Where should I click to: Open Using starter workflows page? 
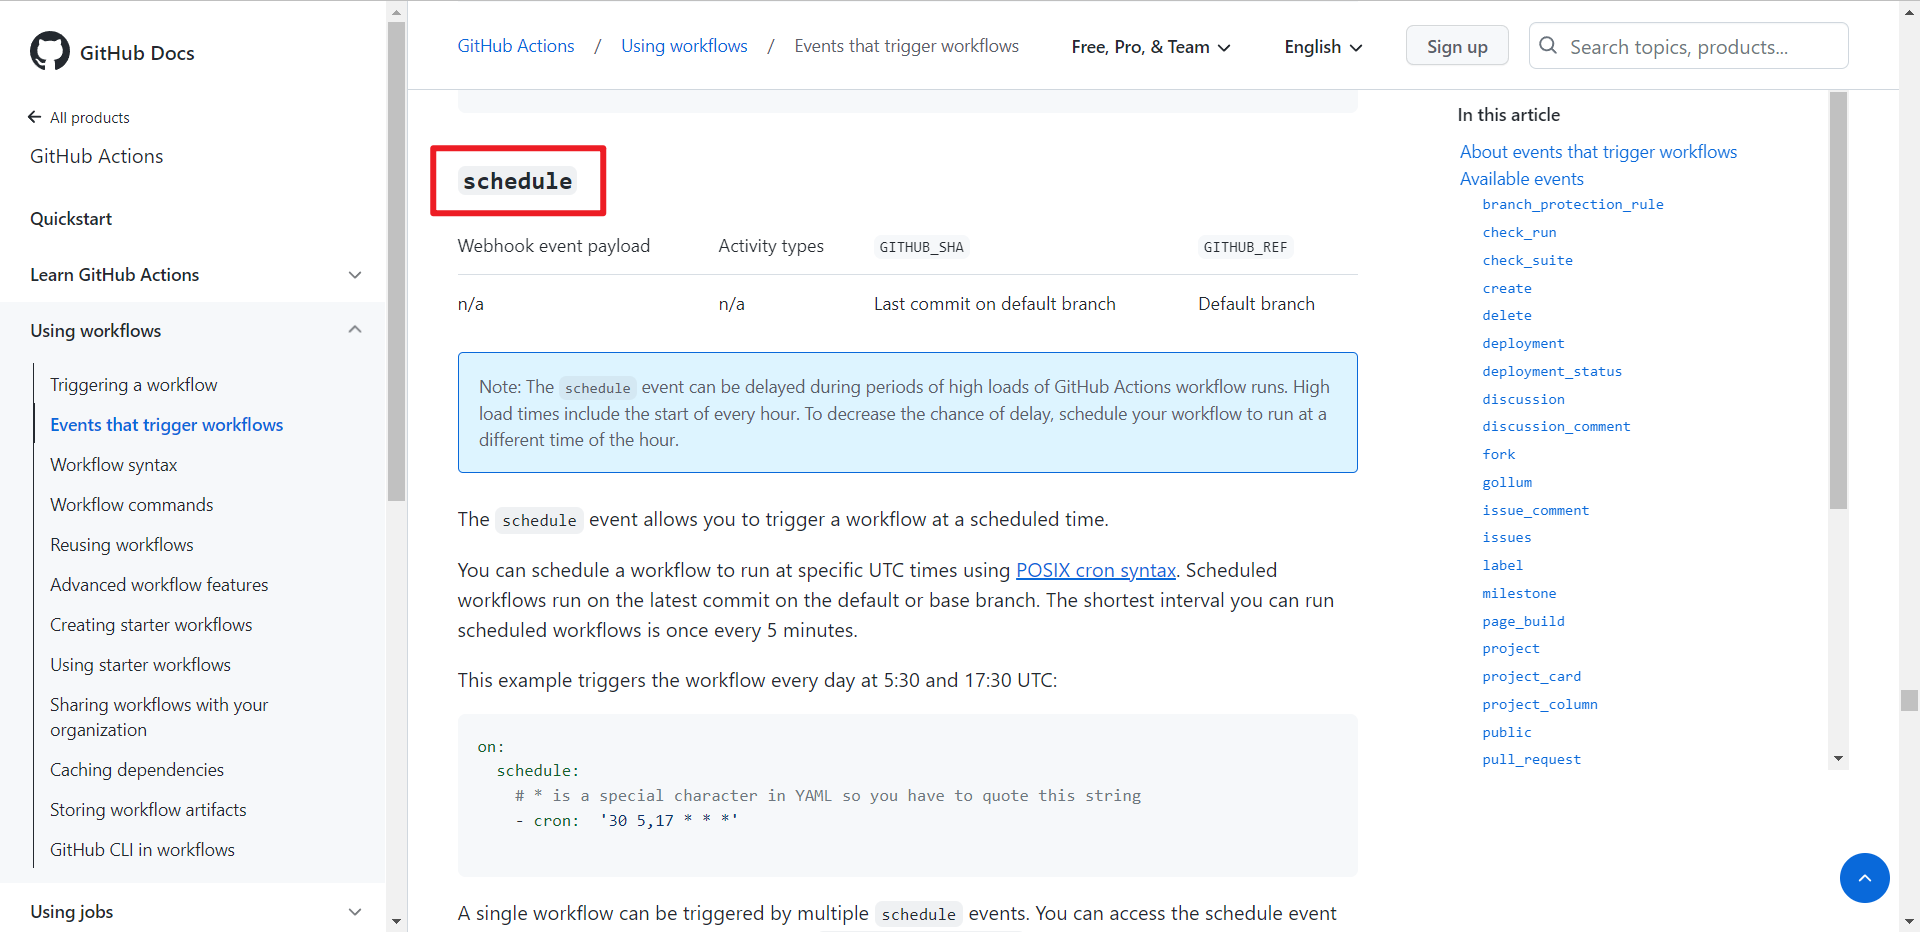(x=140, y=665)
